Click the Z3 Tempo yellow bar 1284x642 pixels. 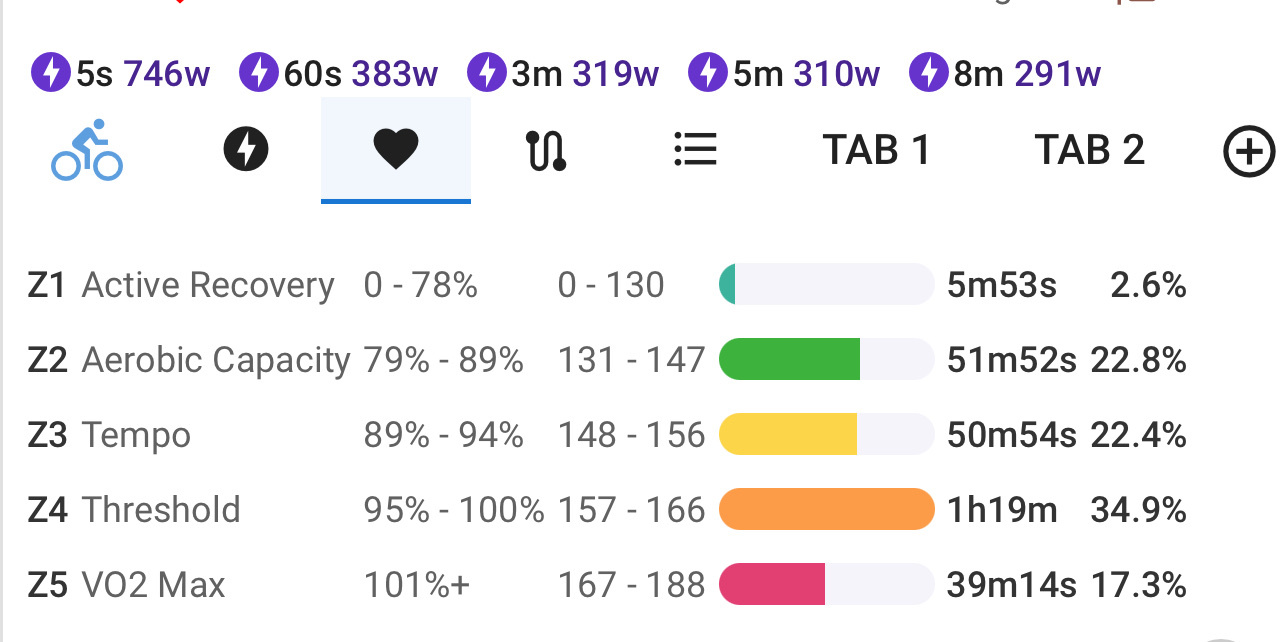tap(788, 435)
